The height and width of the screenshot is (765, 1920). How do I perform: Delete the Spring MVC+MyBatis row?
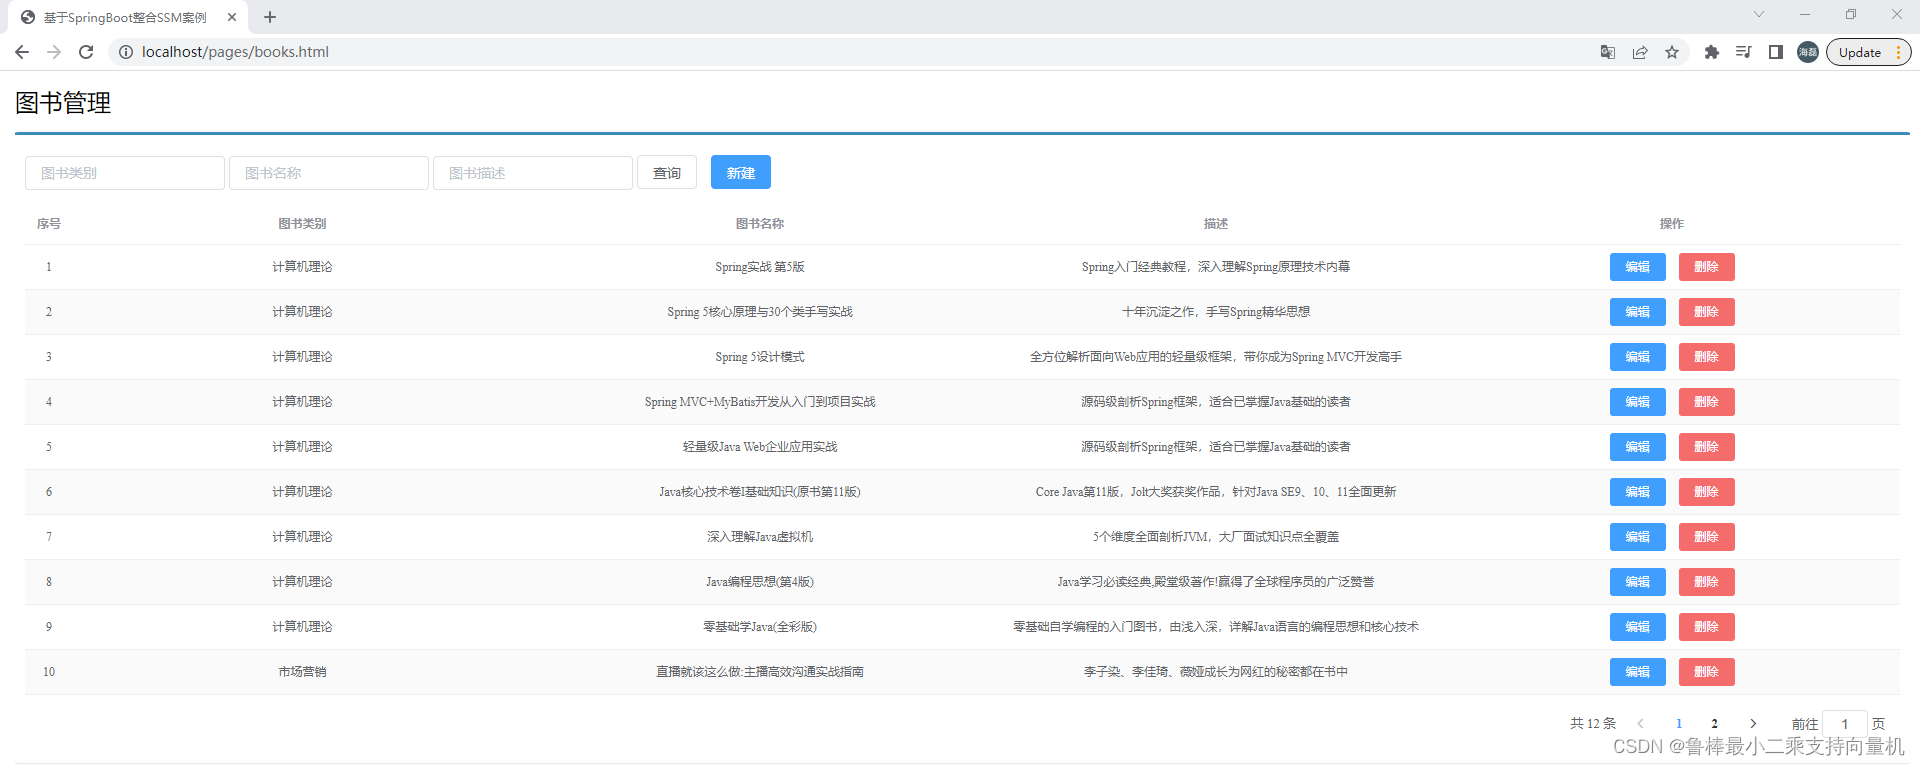tap(1707, 402)
